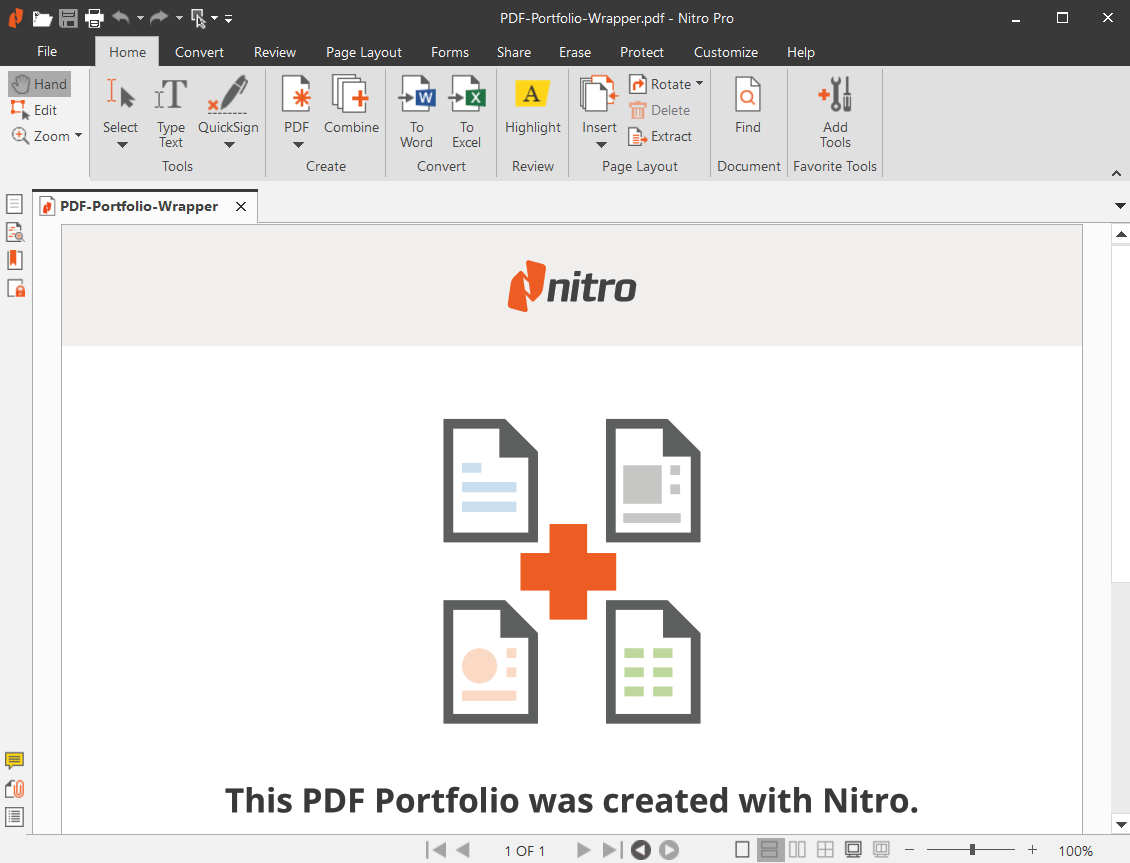Select continuous page view mode
This screenshot has width=1130, height=863.
[770, 850]
